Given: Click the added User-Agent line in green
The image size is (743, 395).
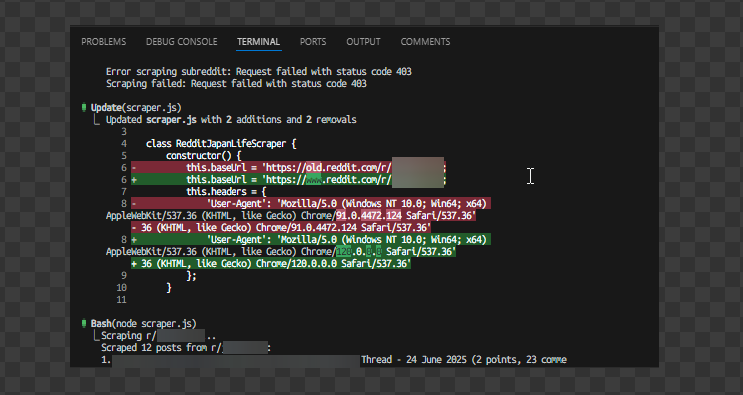Looking at the screenshot, I should click(x=311, y=240).
